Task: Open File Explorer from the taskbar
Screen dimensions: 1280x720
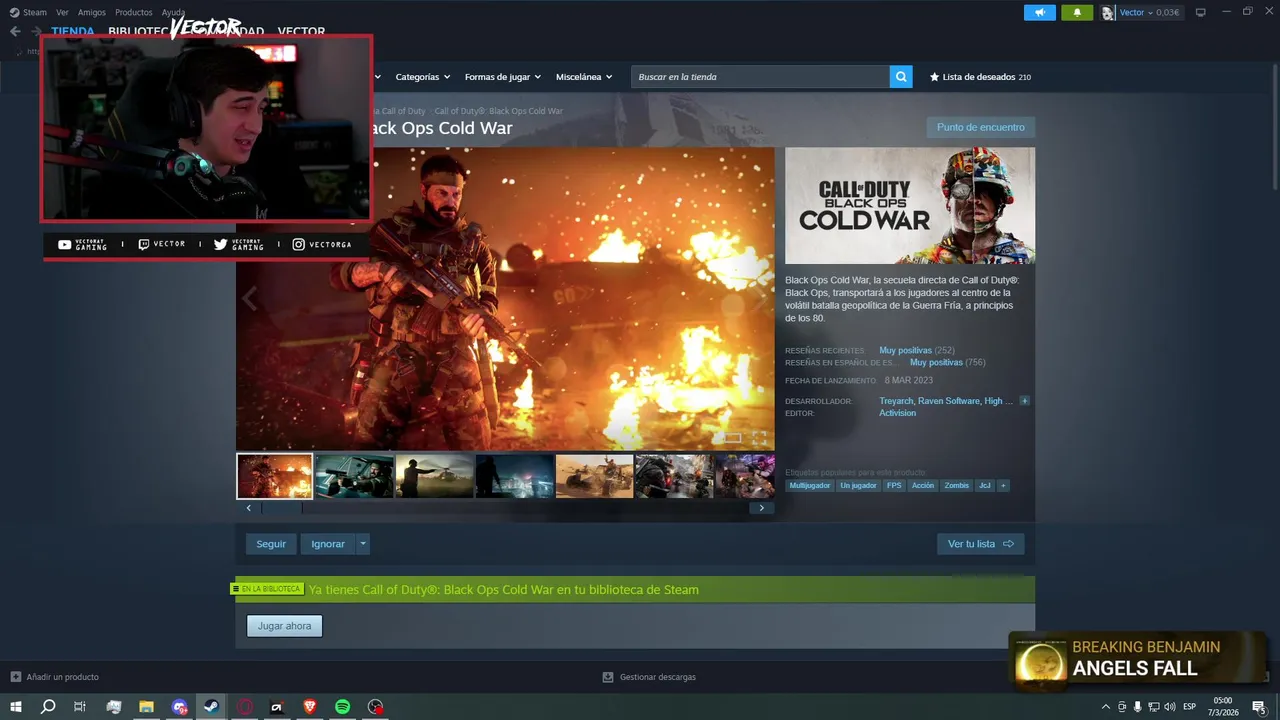Action: pos(146,707)
